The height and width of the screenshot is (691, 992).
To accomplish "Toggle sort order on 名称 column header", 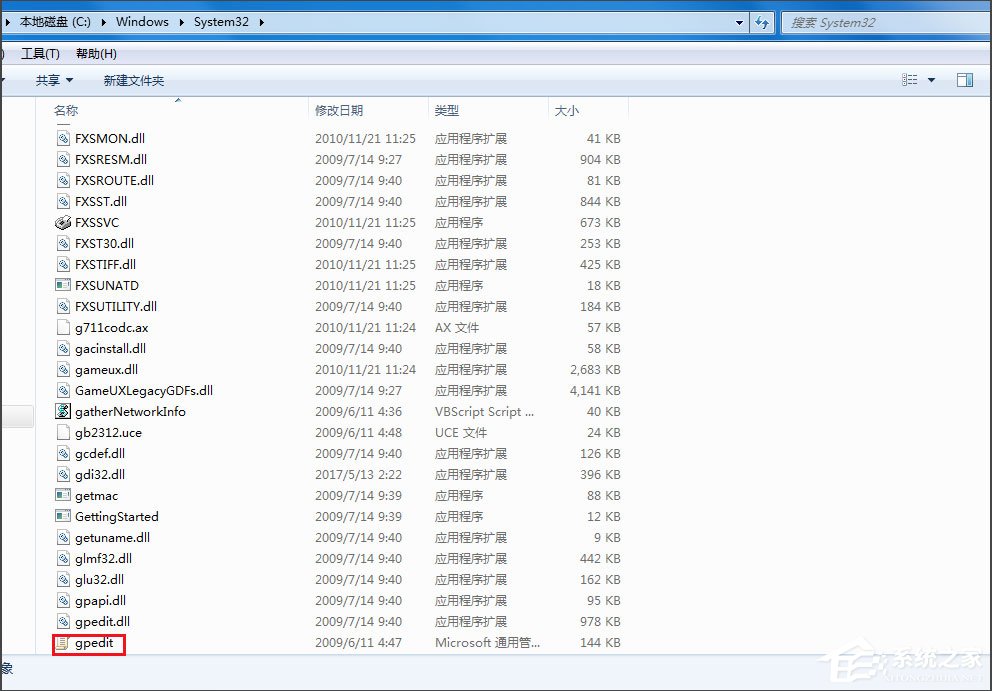I will tap(66, 110).
